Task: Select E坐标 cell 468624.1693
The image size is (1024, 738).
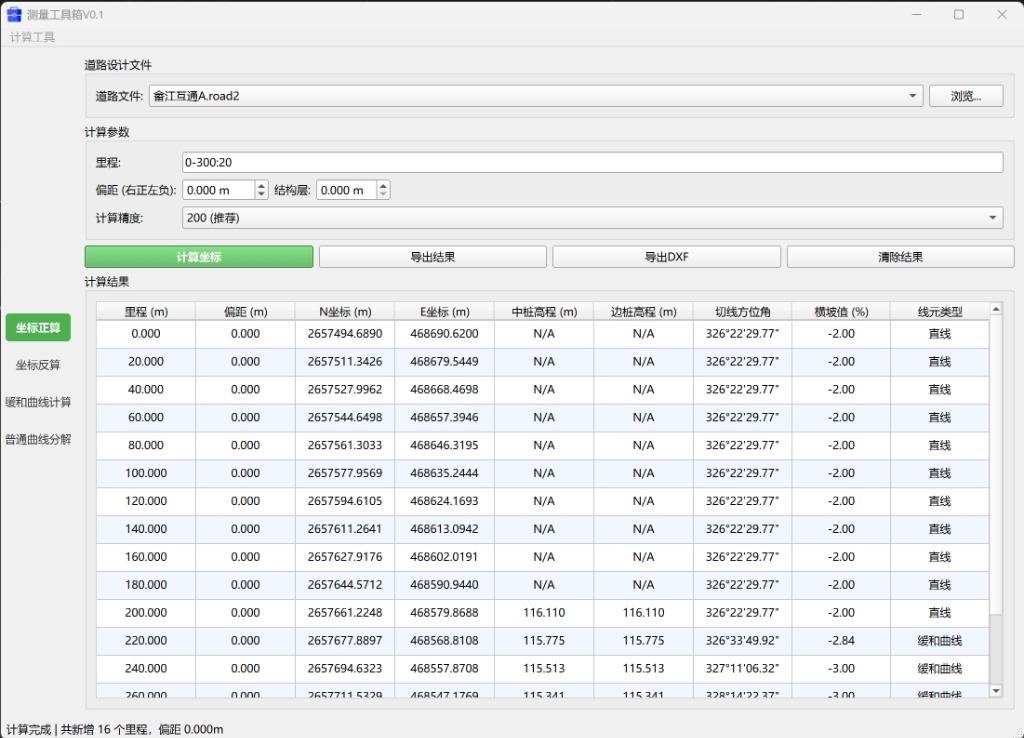Action: pyautogui.click(x=444, y=502)
